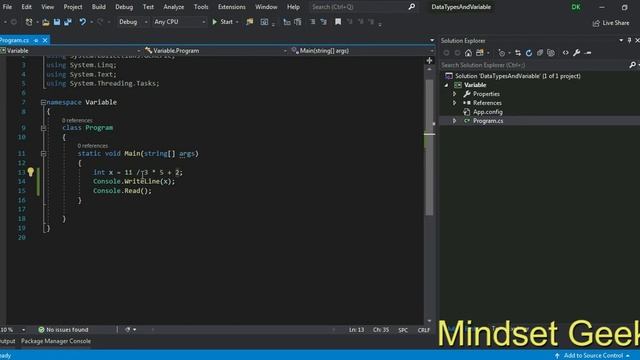Screen dimensions: 640x360
Task: Open the Any CPU platform dropdown
Action: [179, 22]
